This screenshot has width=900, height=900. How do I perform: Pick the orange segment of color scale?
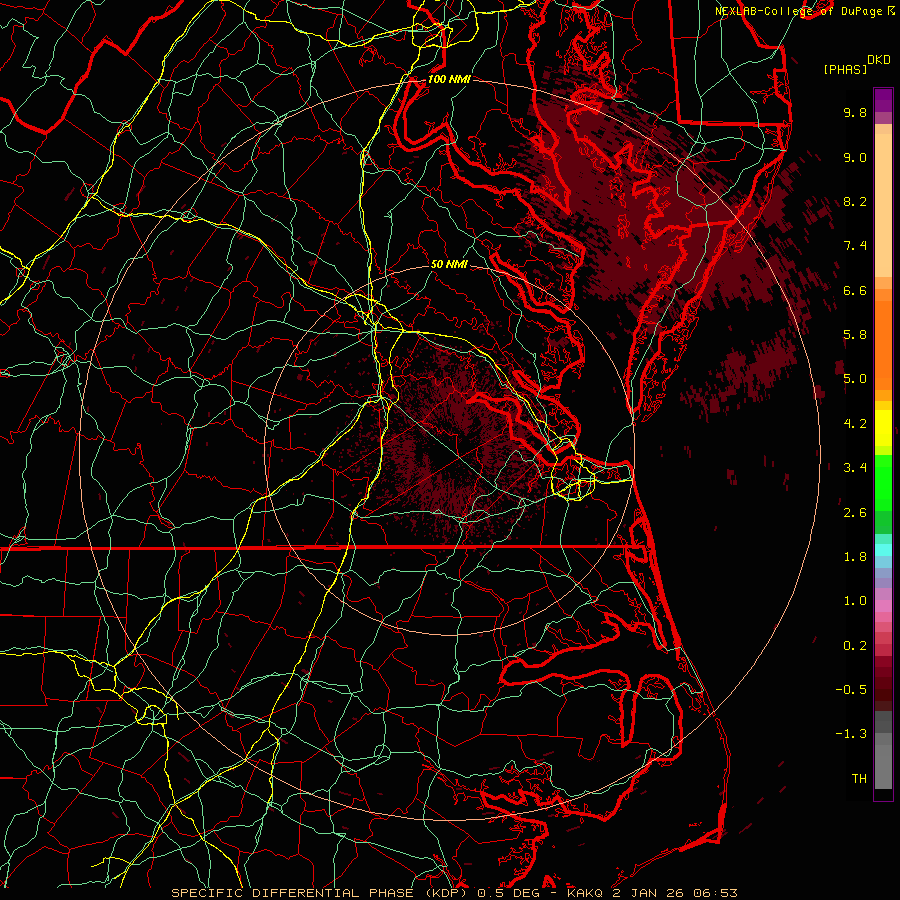click(x=883, y=344)
